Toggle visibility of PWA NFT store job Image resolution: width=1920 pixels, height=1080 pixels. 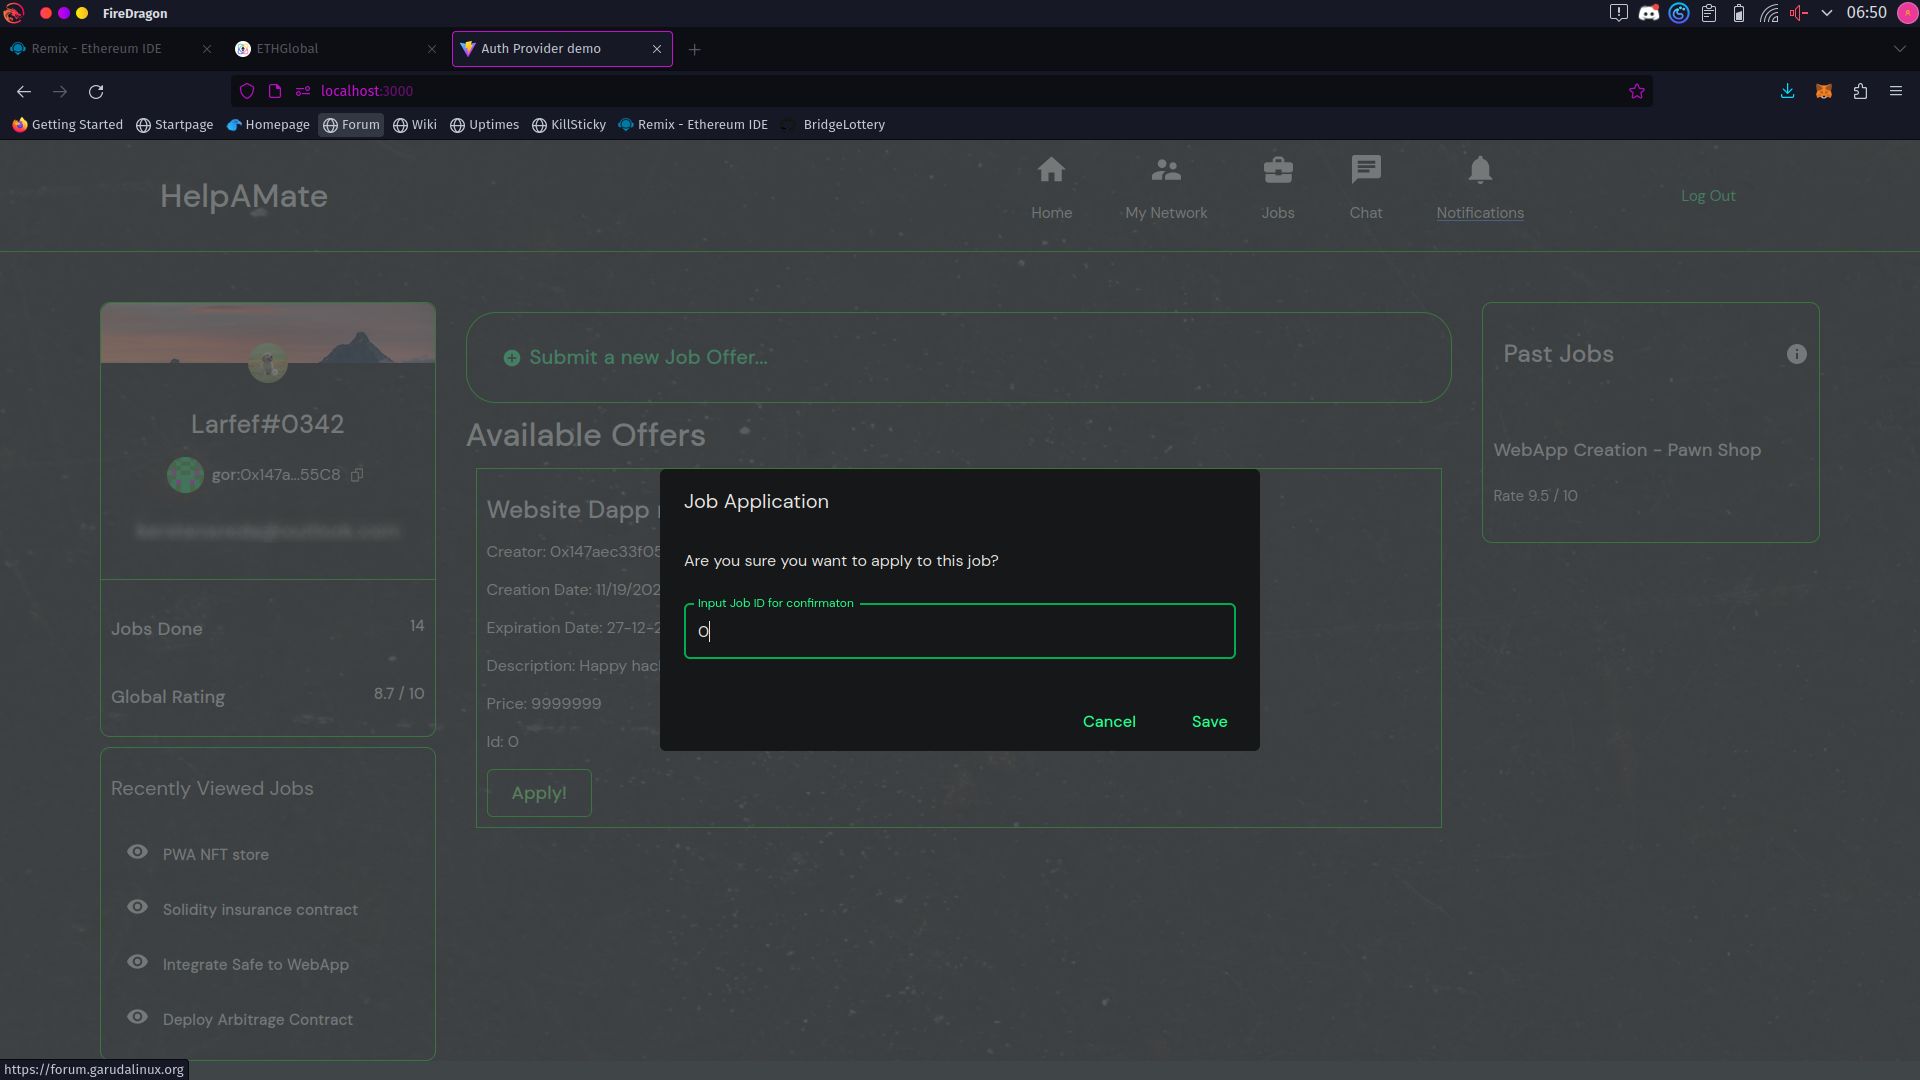137,852
